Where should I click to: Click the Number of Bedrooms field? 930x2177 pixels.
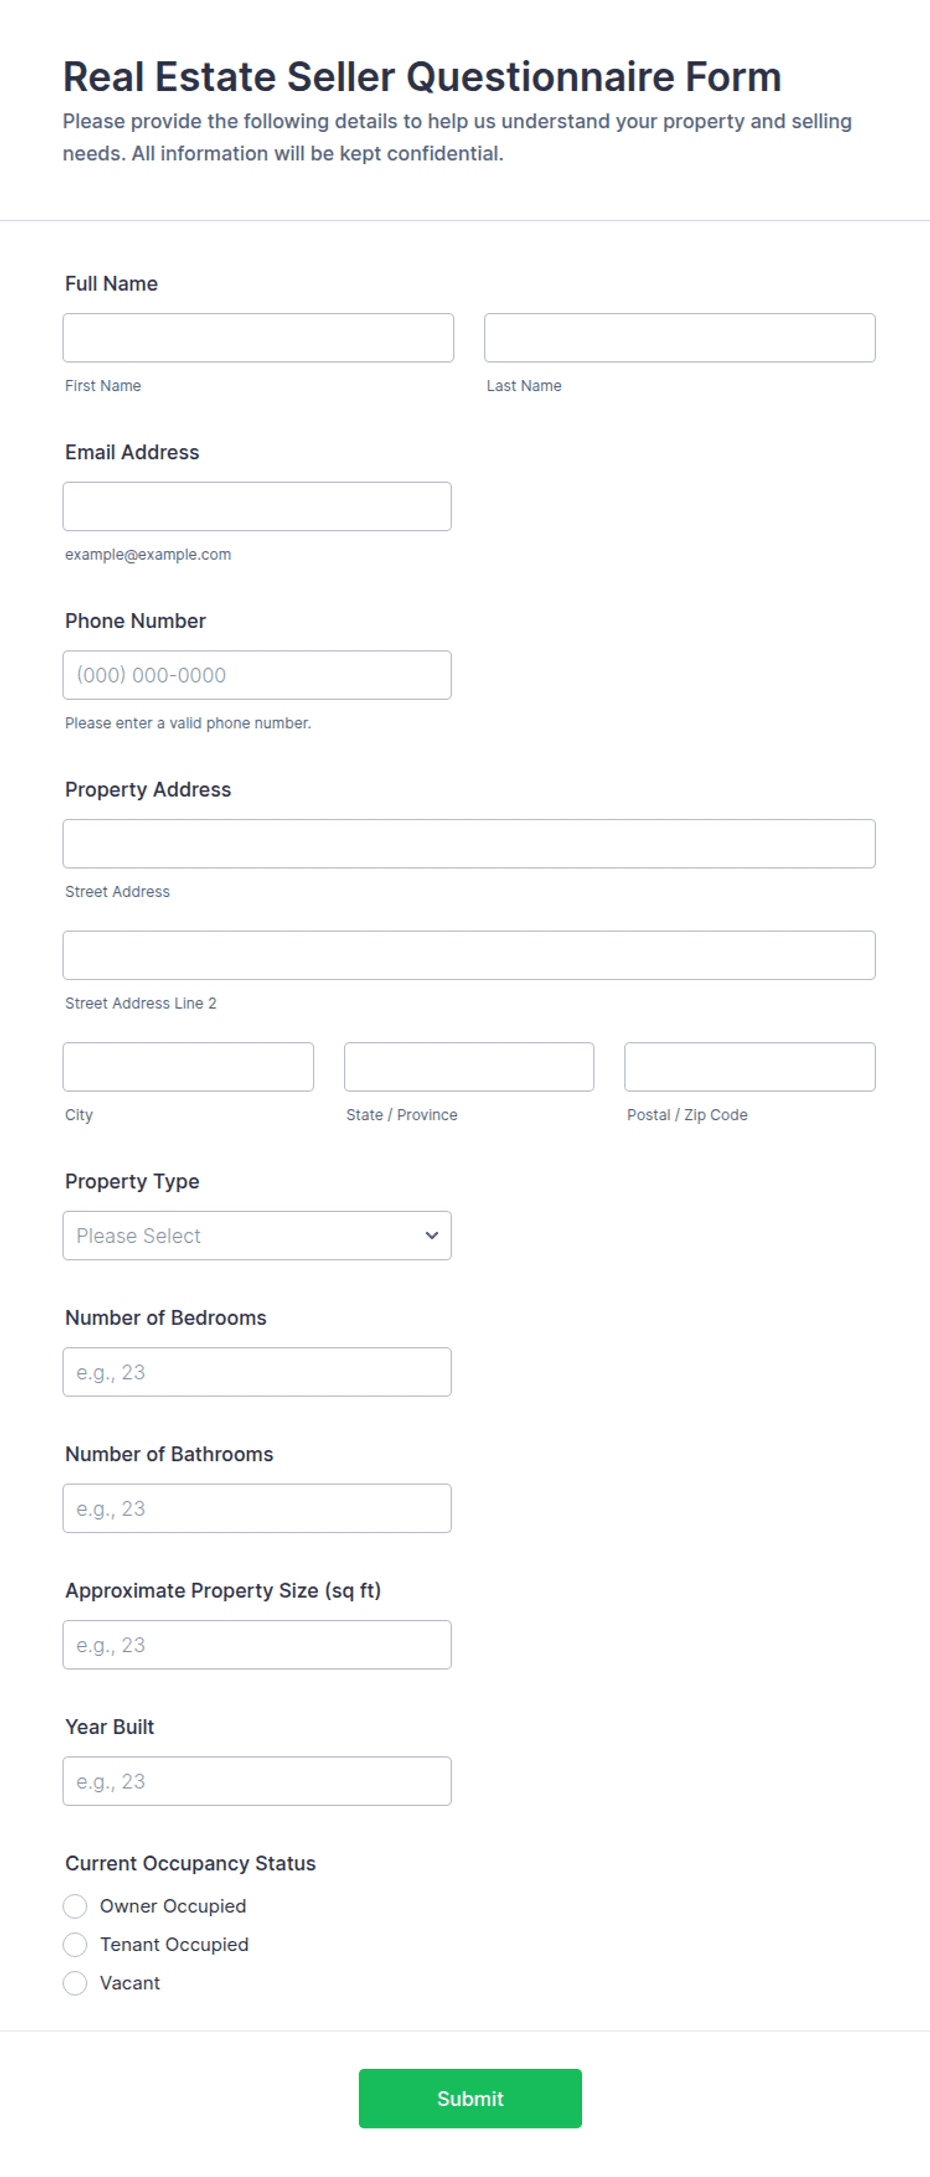point(257,1372)
